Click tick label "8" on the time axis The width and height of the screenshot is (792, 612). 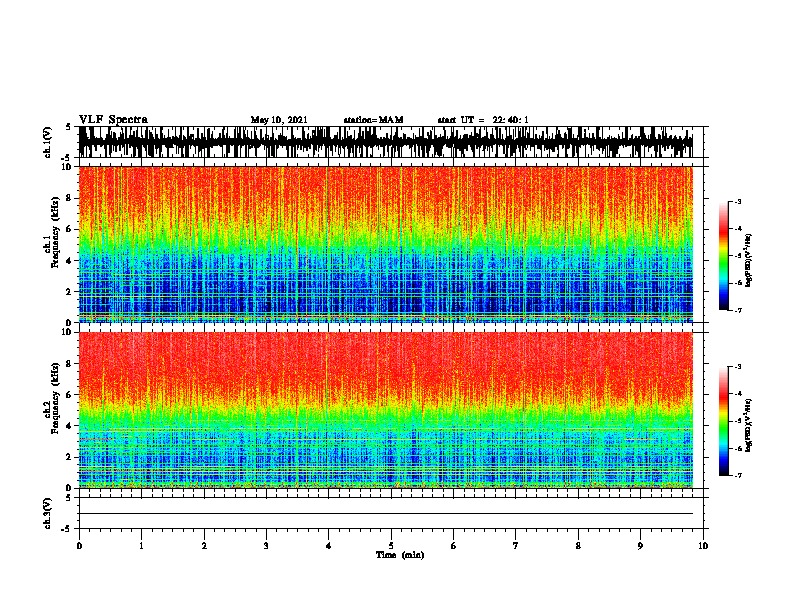point(578,546)
